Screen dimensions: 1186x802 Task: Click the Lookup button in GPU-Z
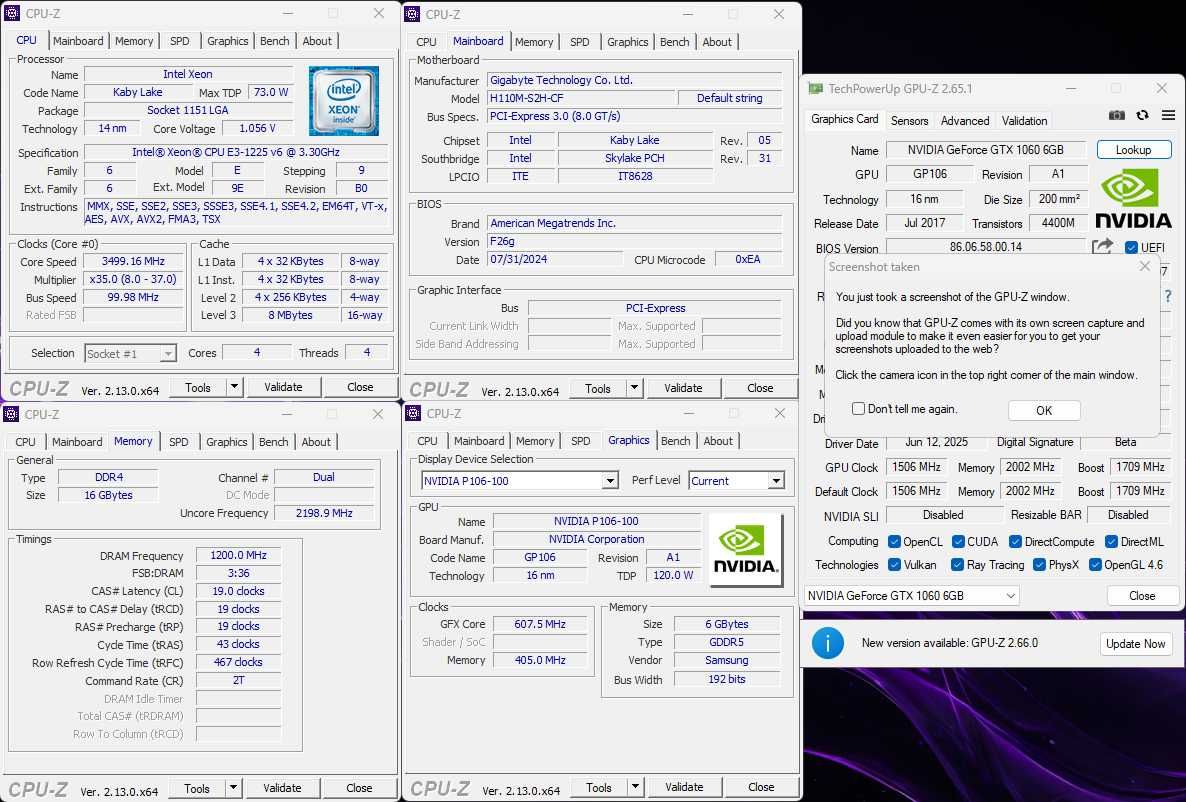[1133, 150]
